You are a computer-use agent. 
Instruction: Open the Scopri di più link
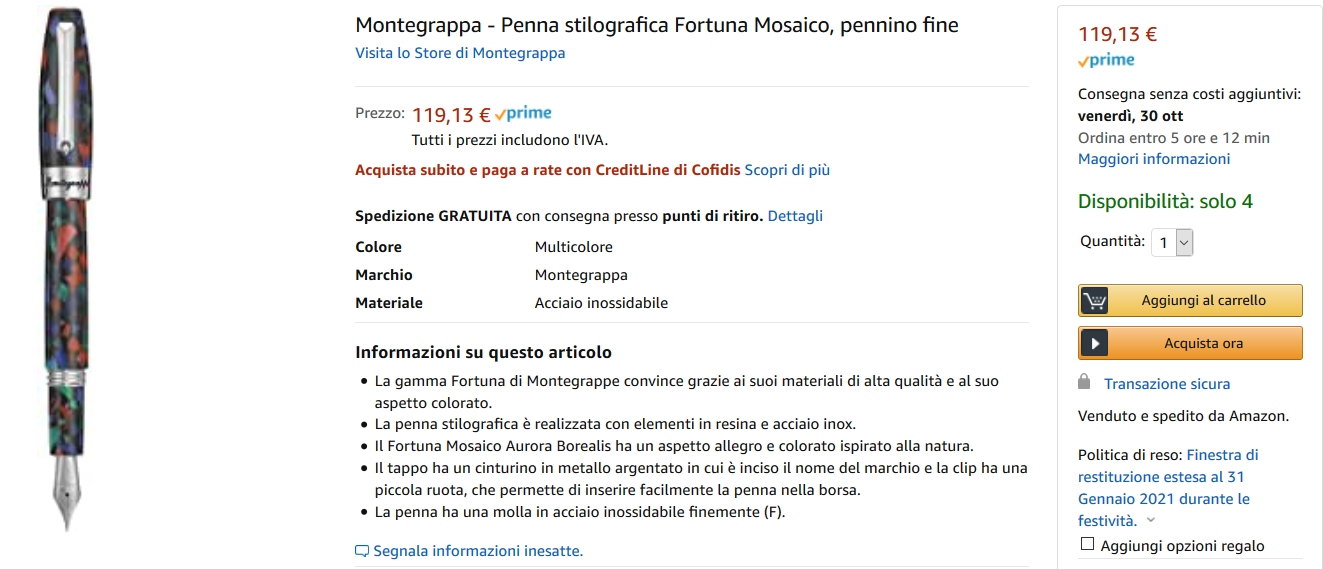(787, 170)
